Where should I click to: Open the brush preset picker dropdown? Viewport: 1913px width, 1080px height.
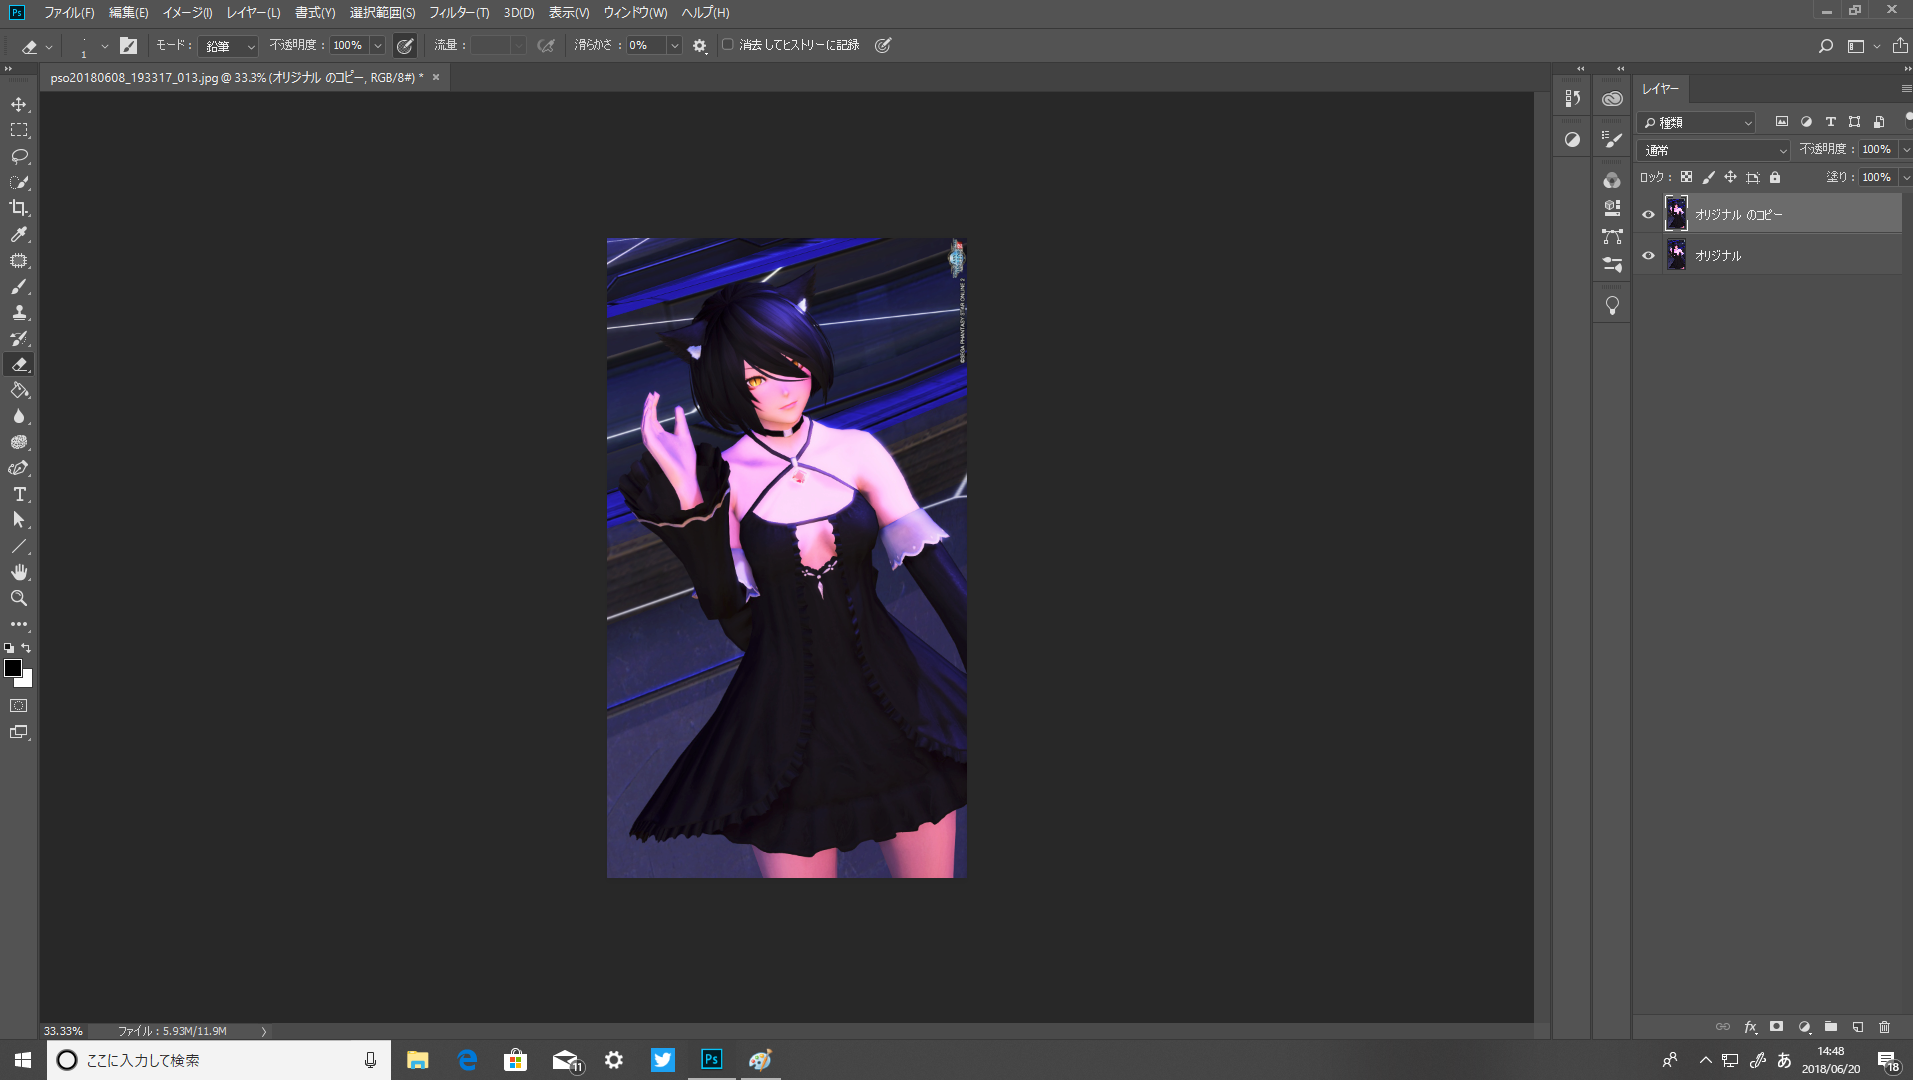click(104, 46)
